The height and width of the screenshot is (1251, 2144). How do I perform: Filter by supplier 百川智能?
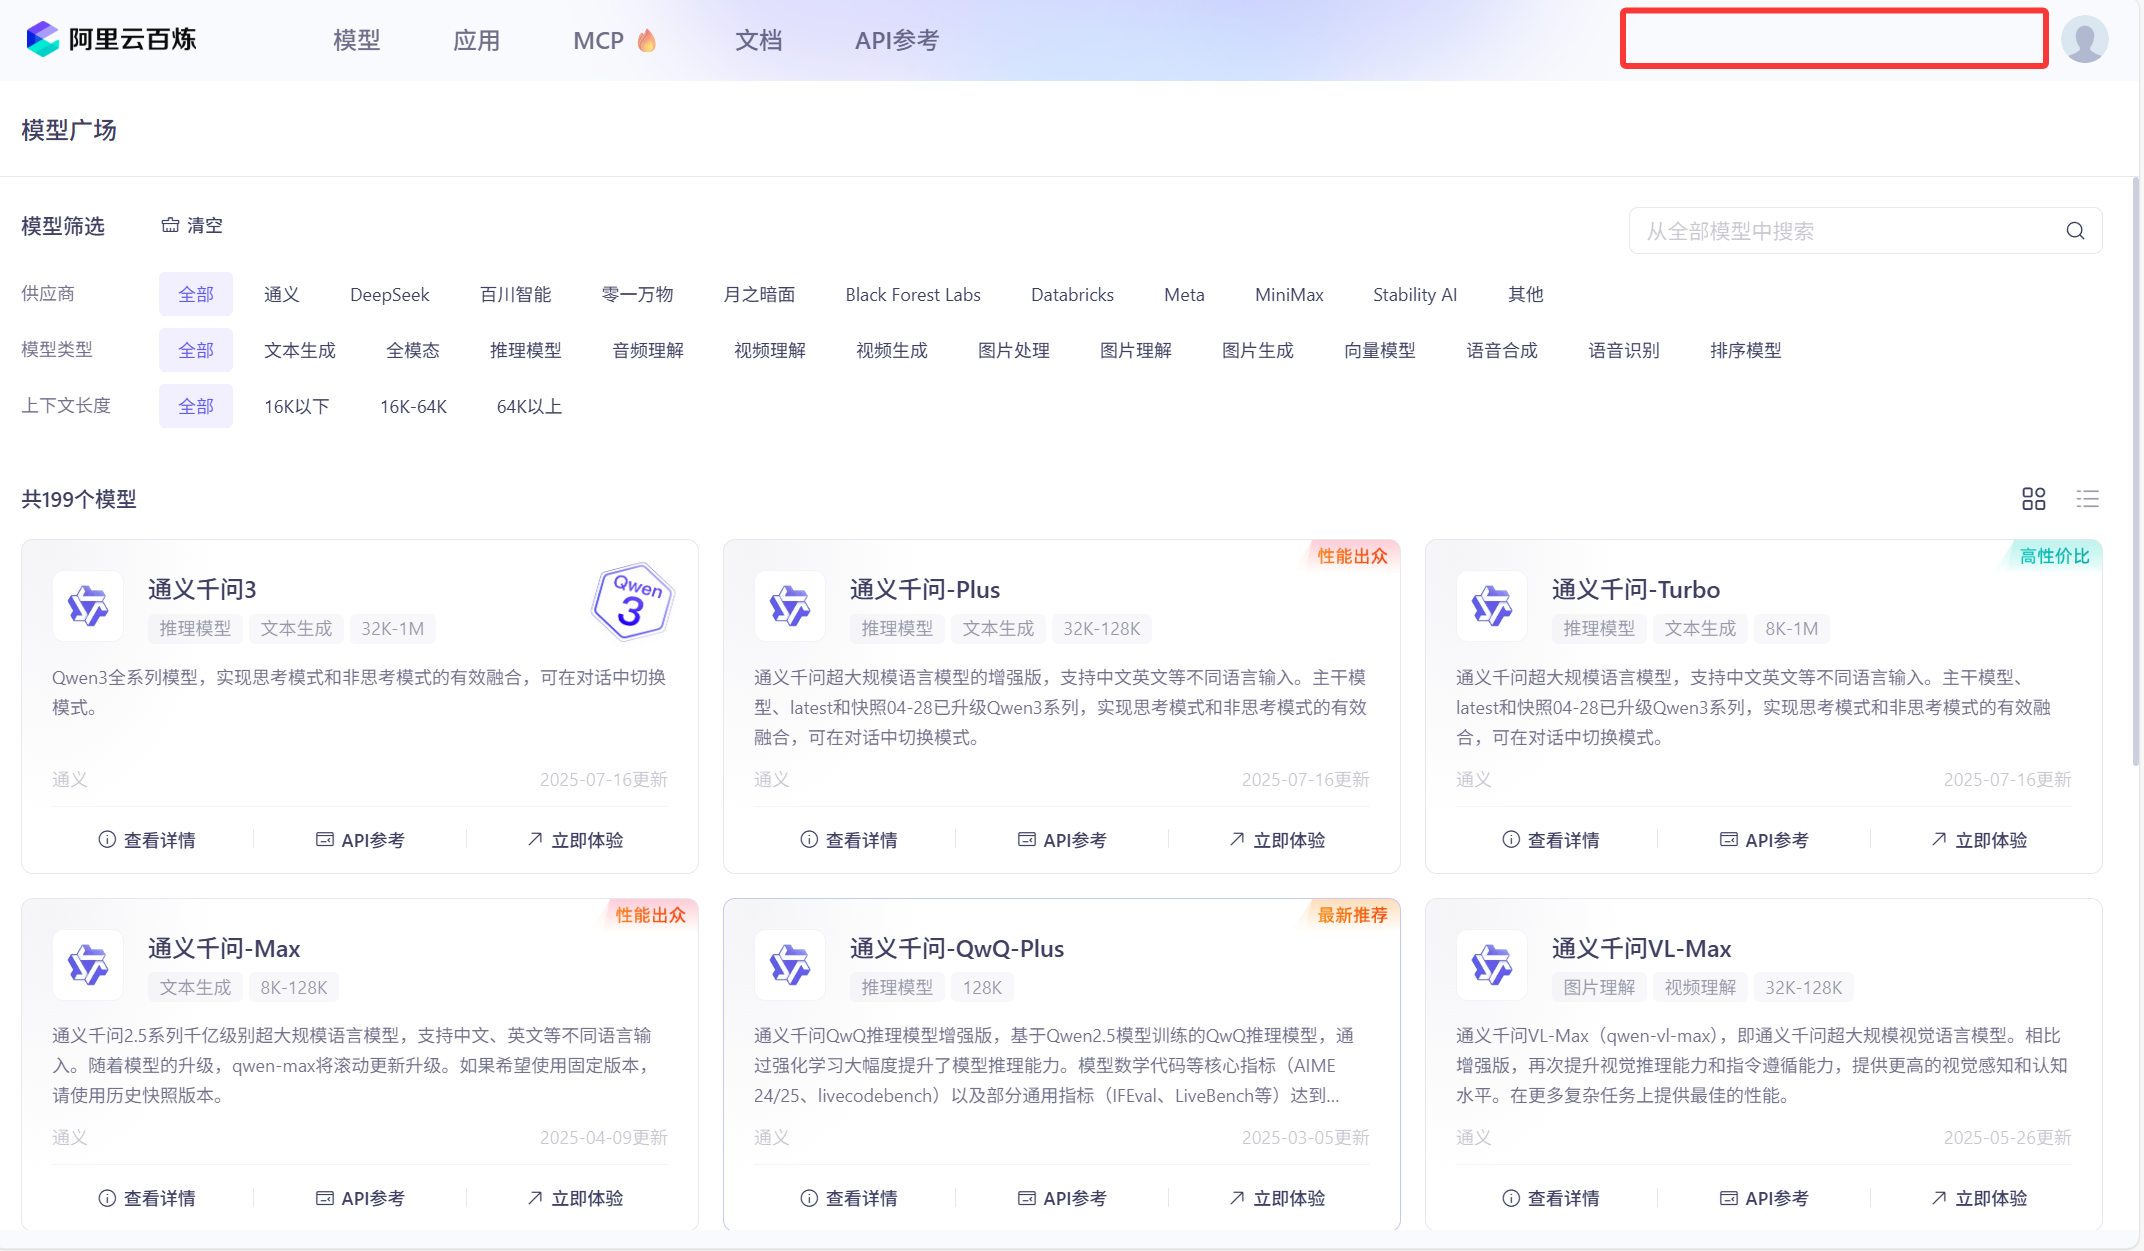tap(516, 294)
